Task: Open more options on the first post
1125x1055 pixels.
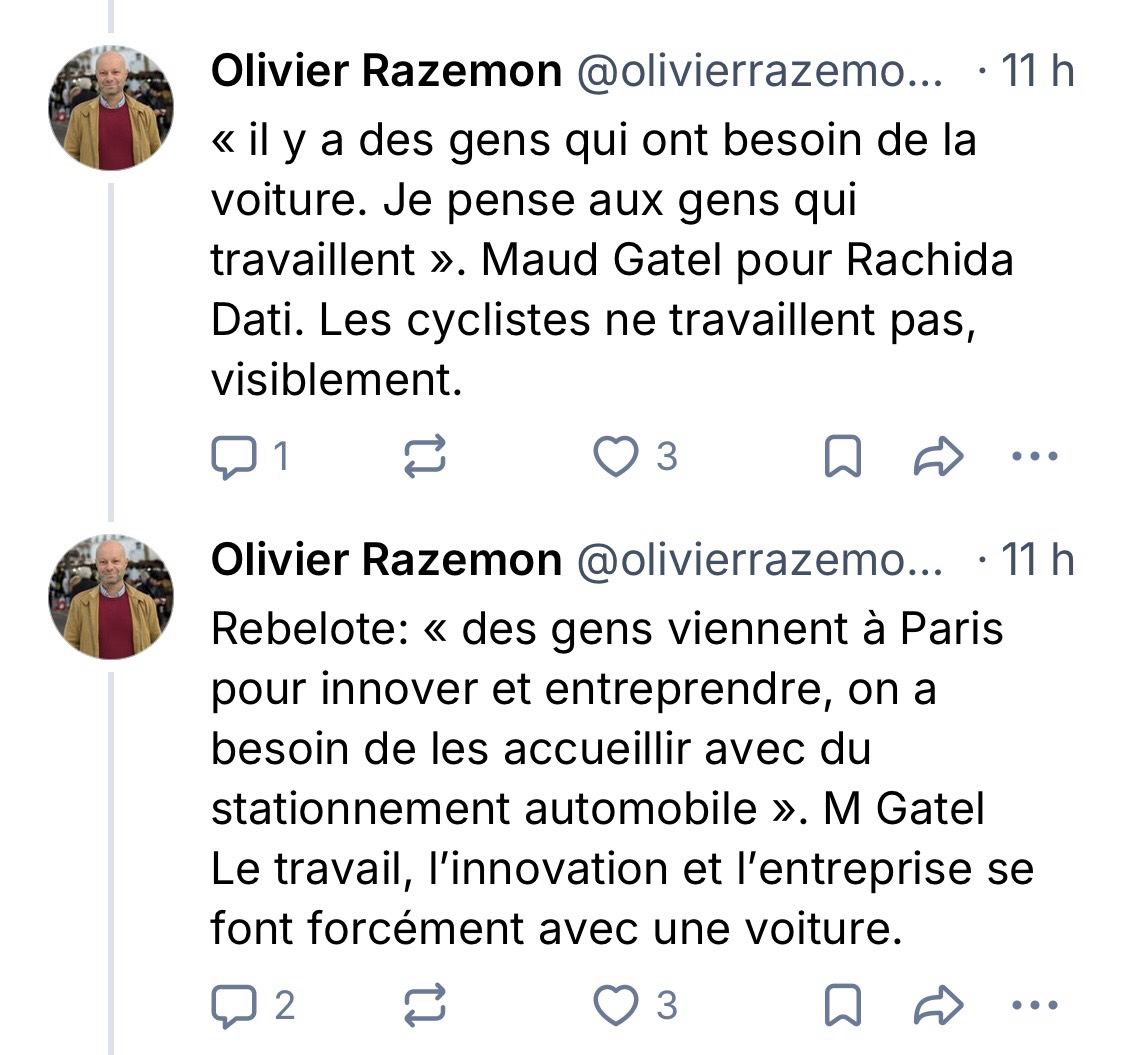Action: tap(1034, 458)
